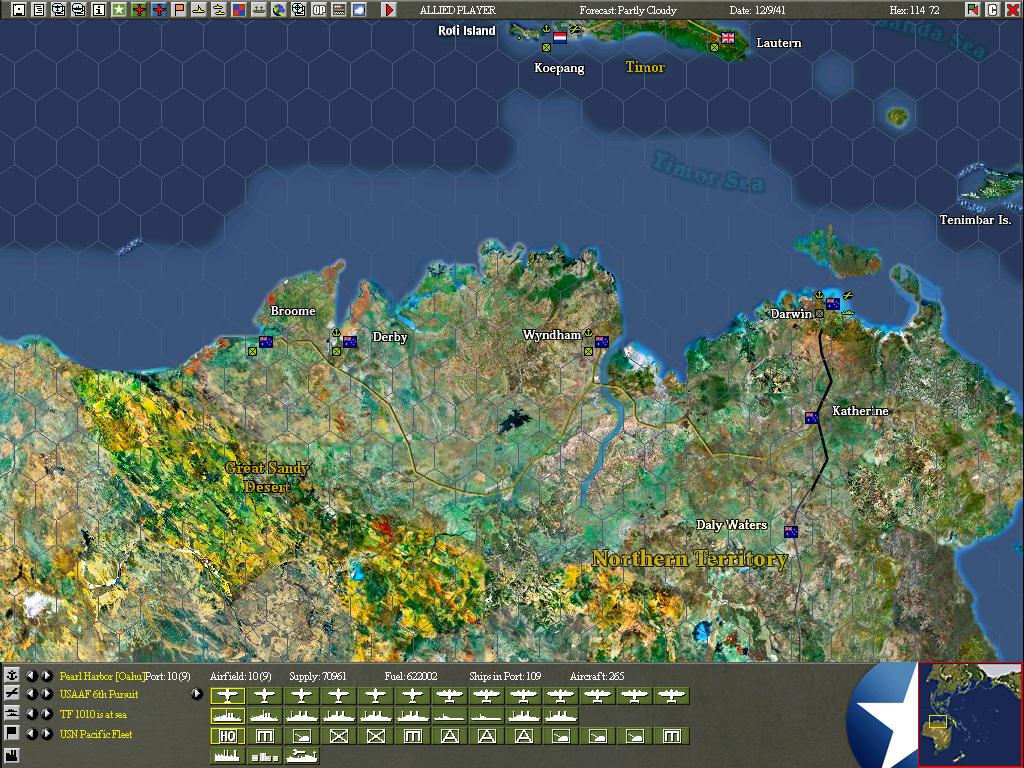Click the minimap in bottom right corner
Screen dimensions: 1024x768
(x=969, y=714)
